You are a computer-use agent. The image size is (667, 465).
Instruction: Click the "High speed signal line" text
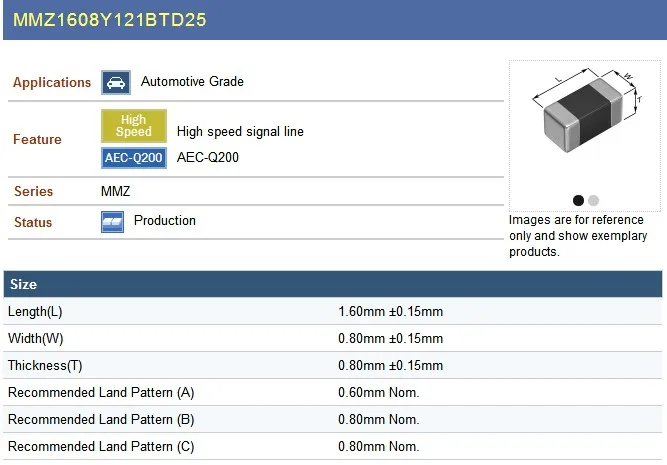coord(240,132)
